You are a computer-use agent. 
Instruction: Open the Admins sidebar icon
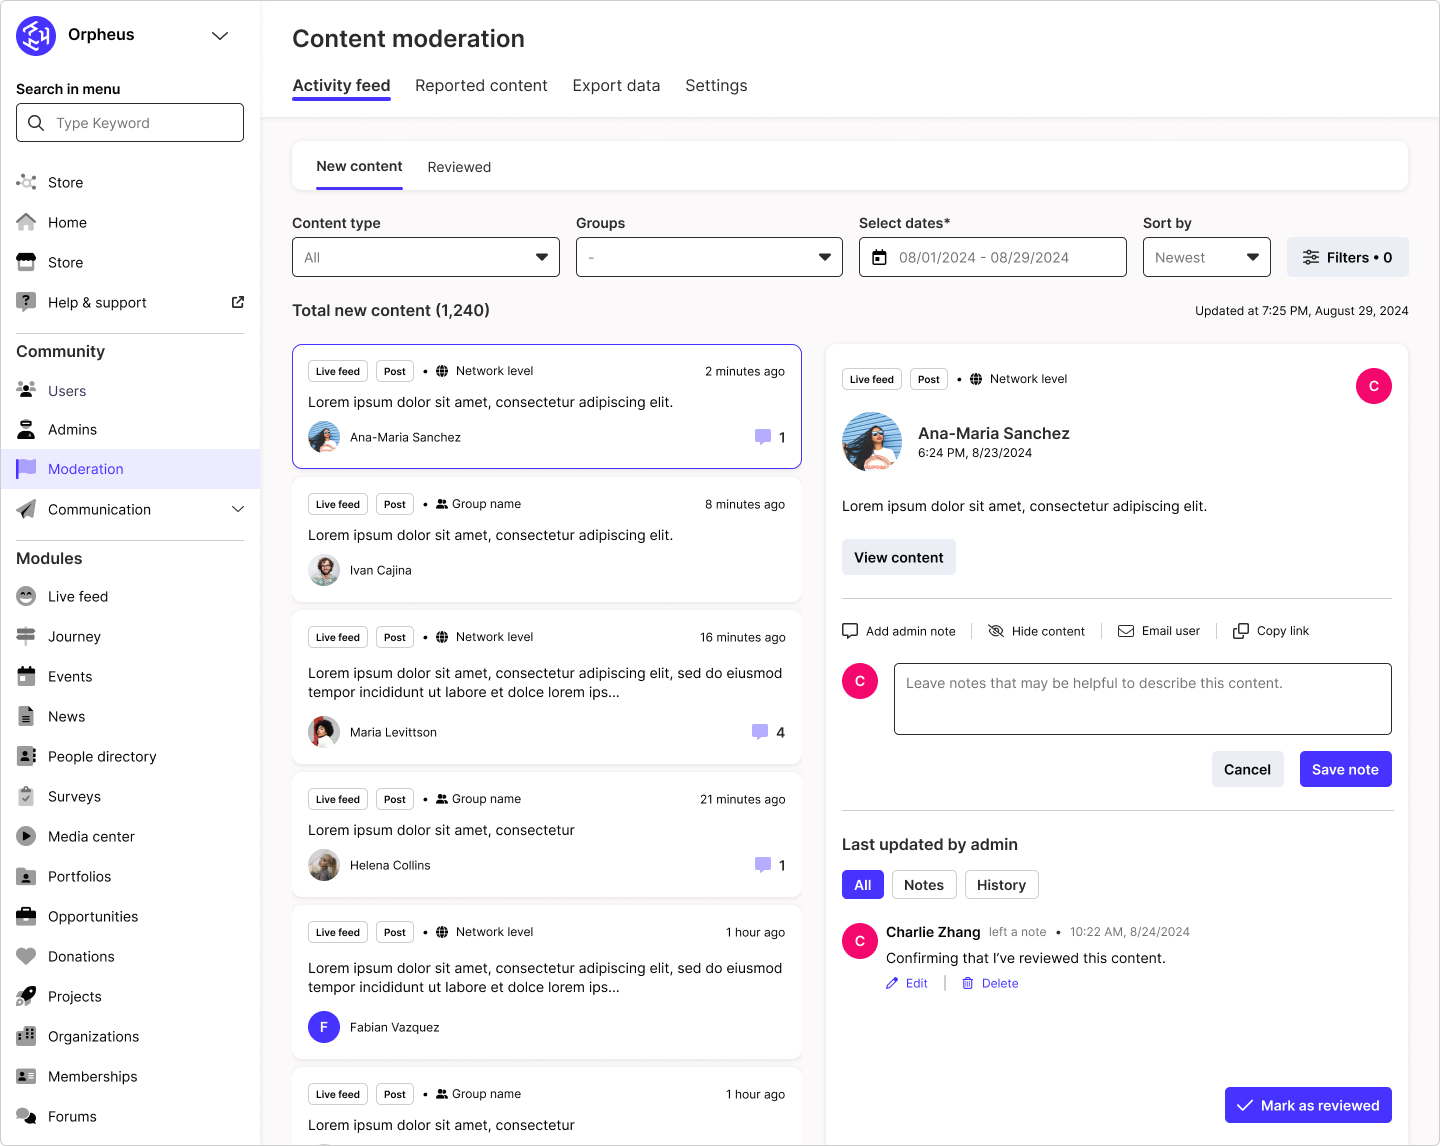click(26, 430)
